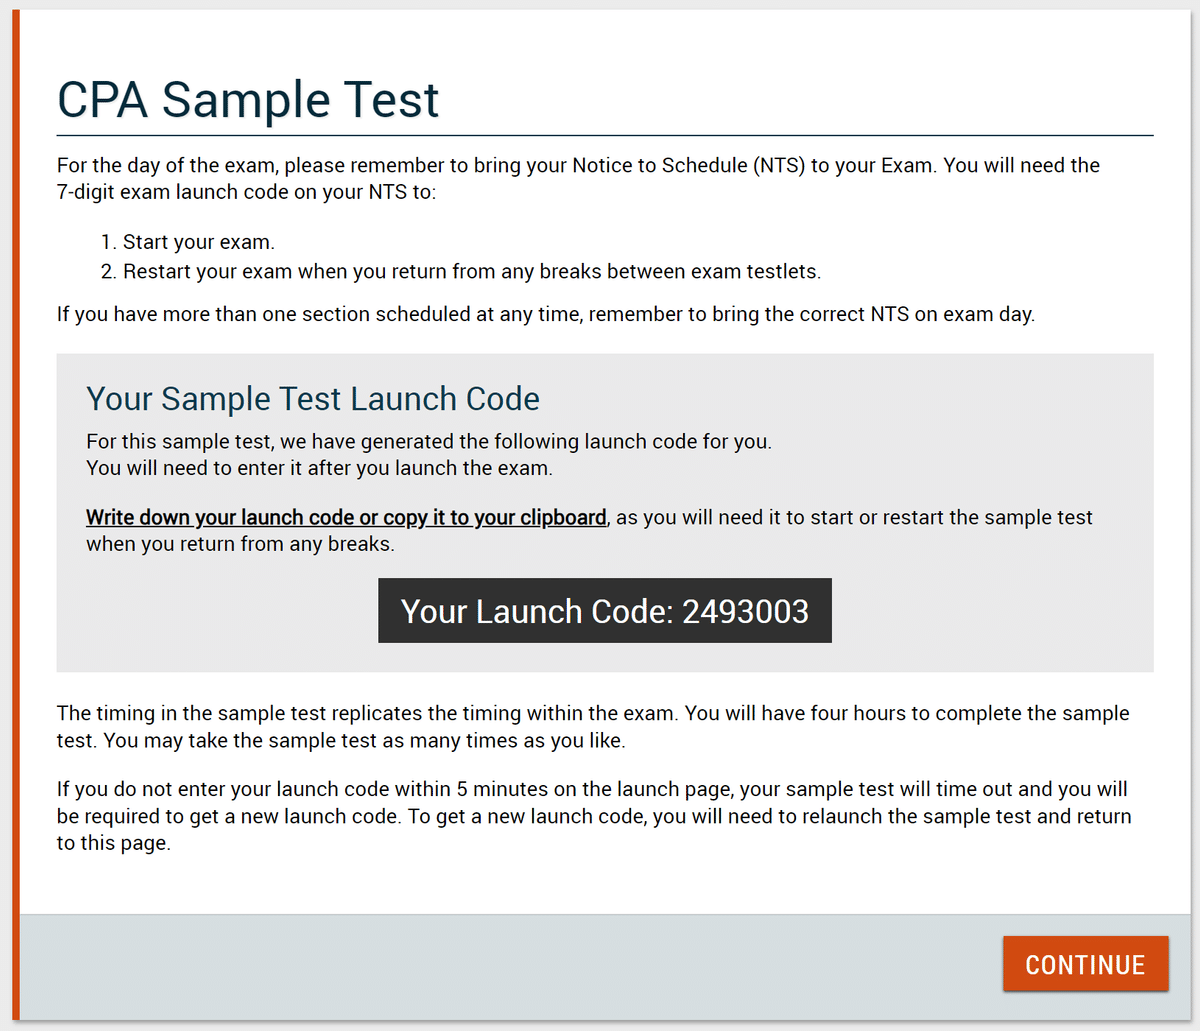Click the 'to this page.' closing text
1200x1031 pixels.
click(x=113, y=843)
